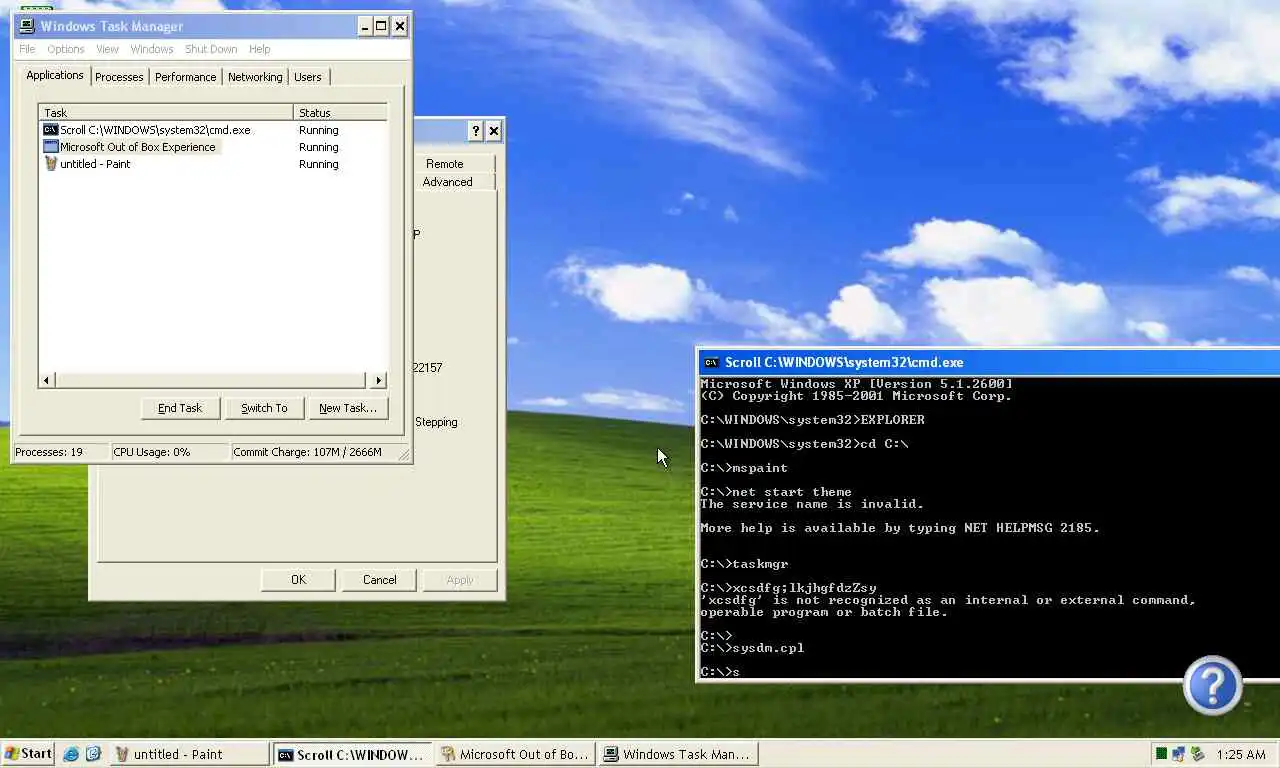Select the Scroll cmd.exe task row
The width and height of the screenshot is (1280, 768).
(x=214, y=130)
